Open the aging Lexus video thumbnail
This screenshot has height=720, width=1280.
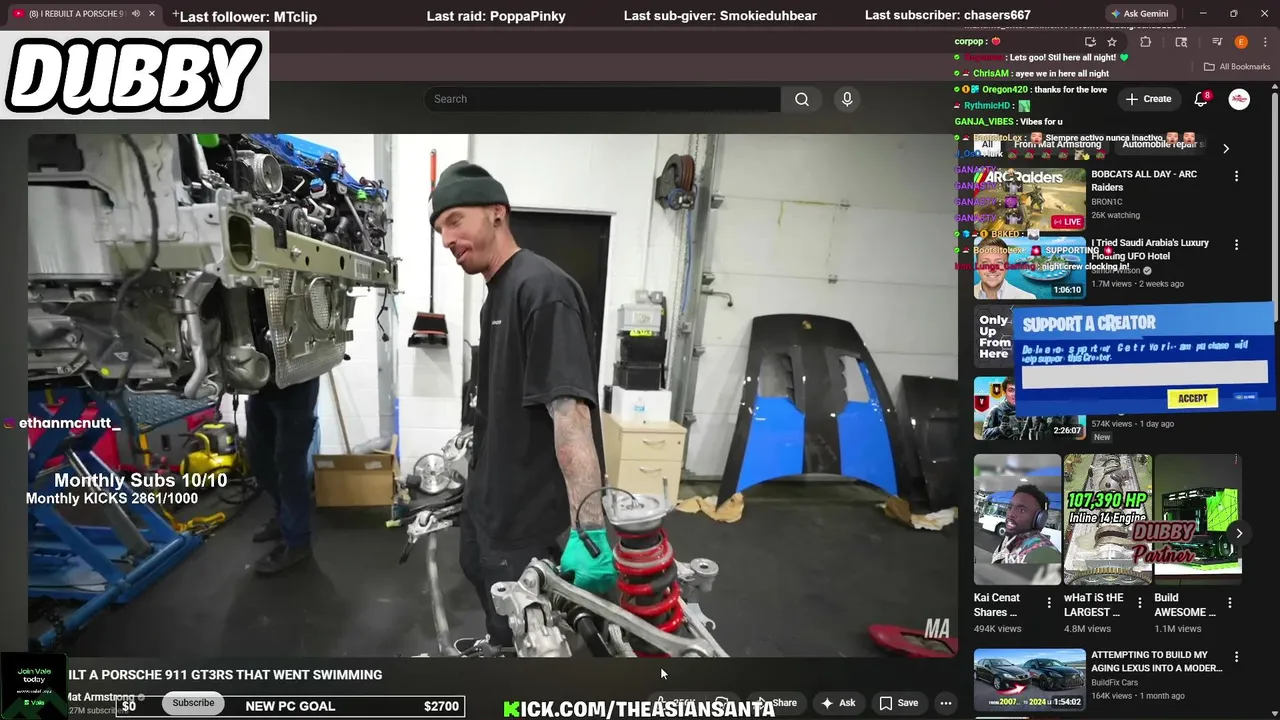(x=1029, y=679)
